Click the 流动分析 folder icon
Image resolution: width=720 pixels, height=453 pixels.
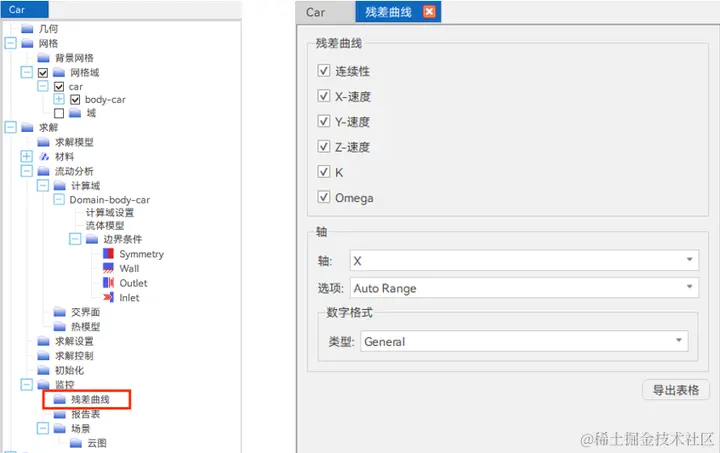(44, 171)
